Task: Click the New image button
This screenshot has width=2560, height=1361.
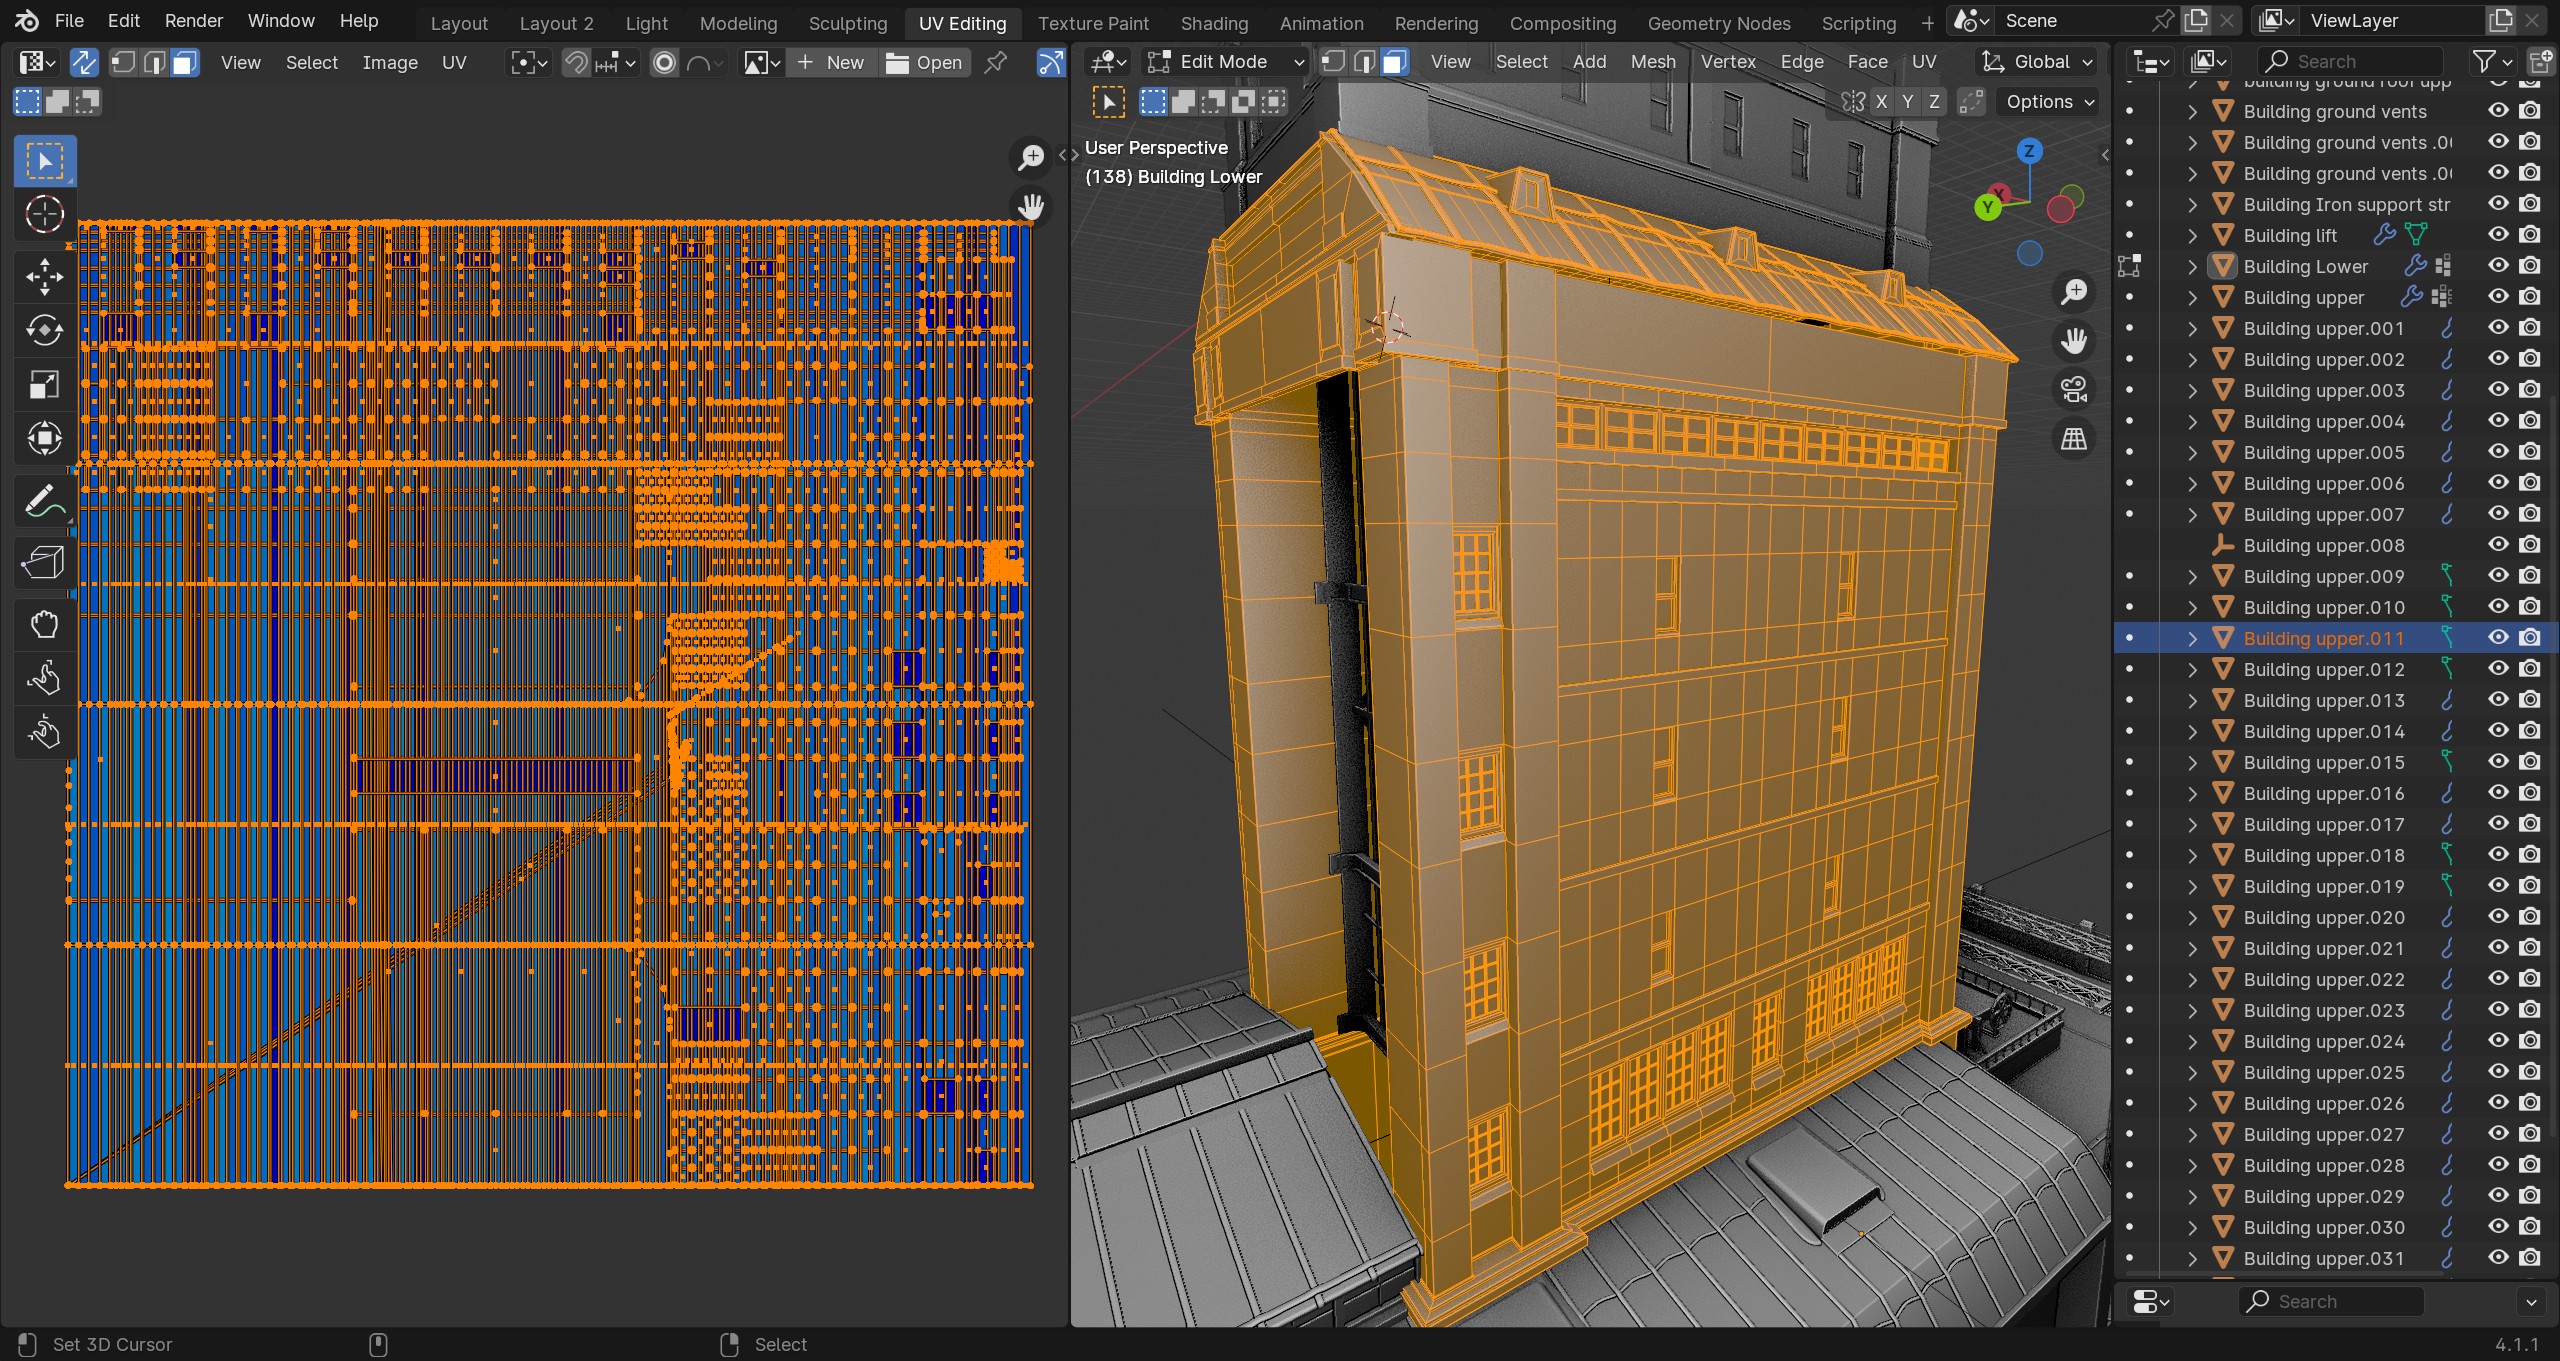Action: (x=831, y=63)
